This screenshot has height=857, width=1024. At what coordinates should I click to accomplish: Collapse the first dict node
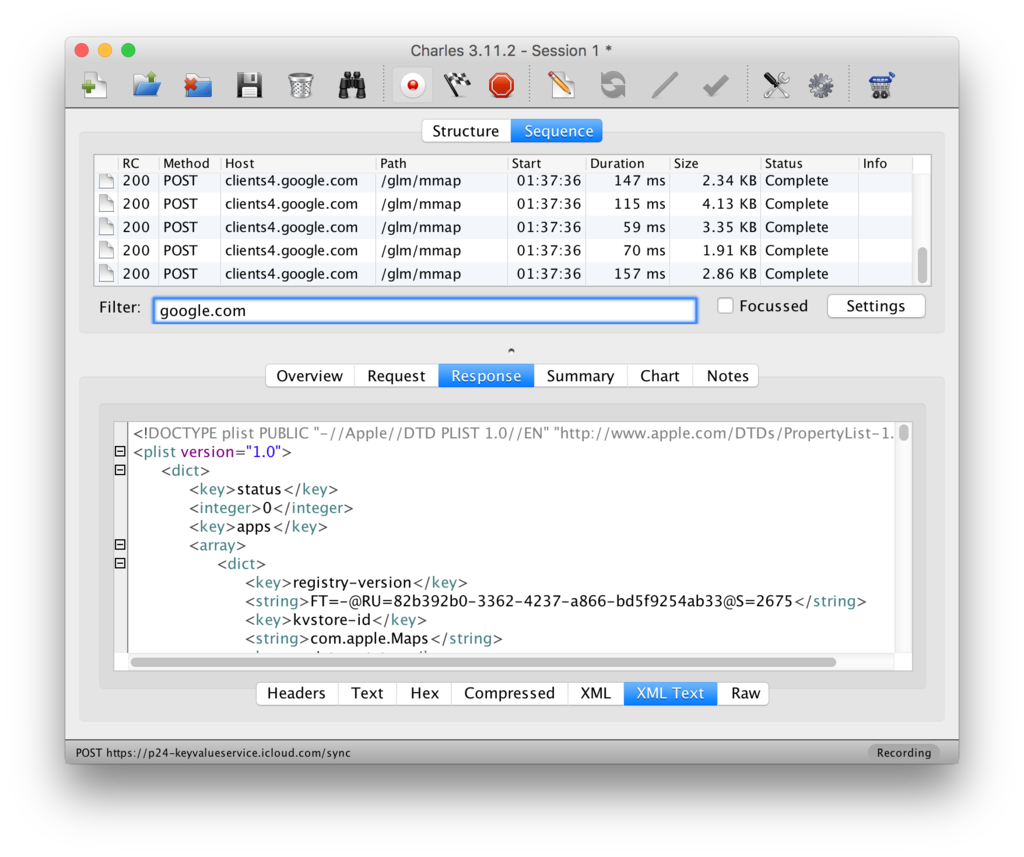[120, 470]
